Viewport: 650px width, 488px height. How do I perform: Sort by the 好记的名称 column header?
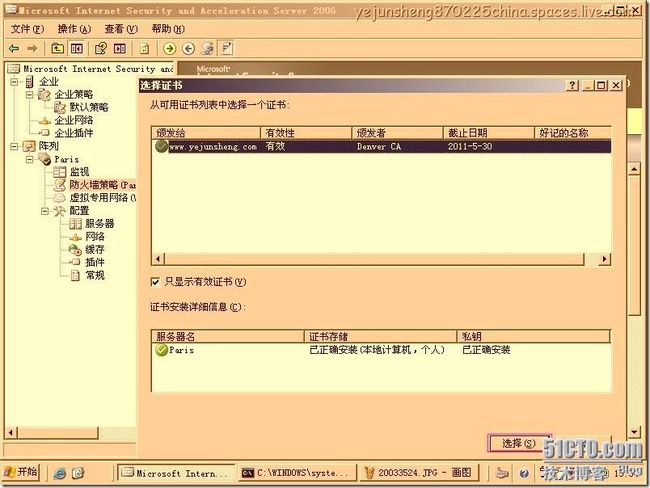point(573,133)
